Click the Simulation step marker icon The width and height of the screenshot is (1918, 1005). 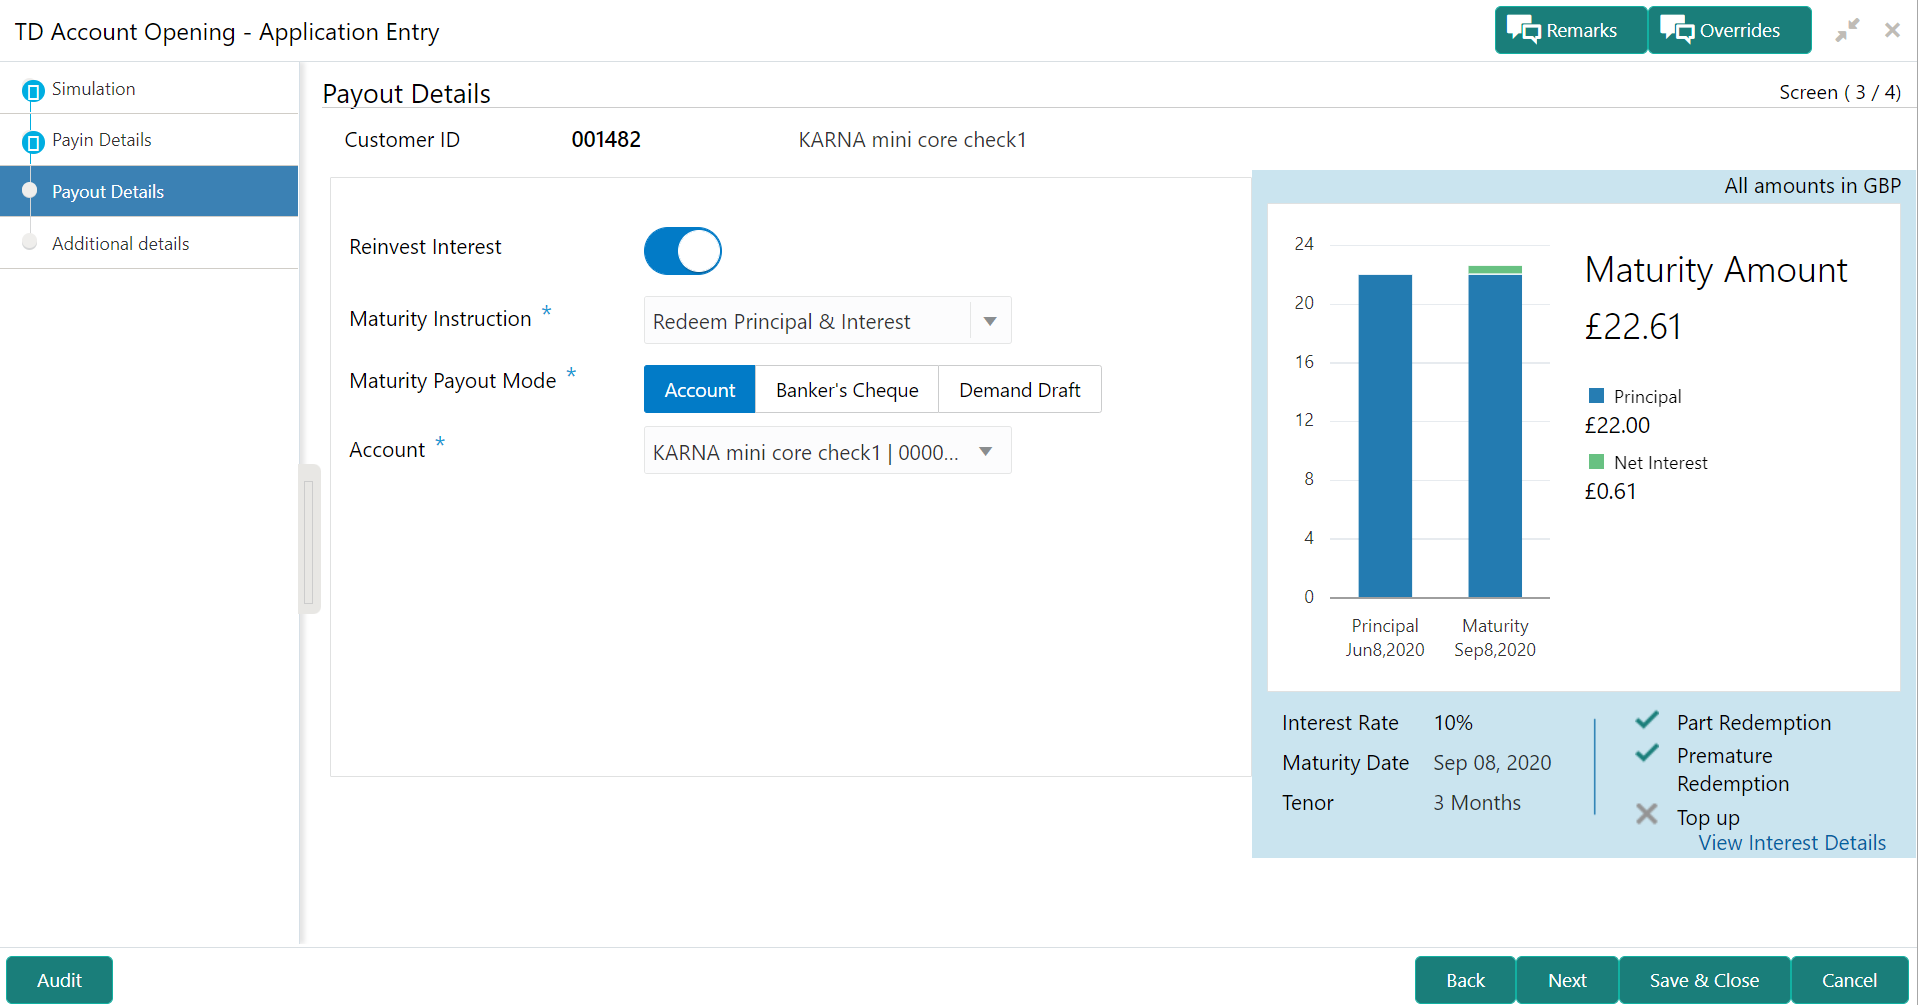click(33, 91)
